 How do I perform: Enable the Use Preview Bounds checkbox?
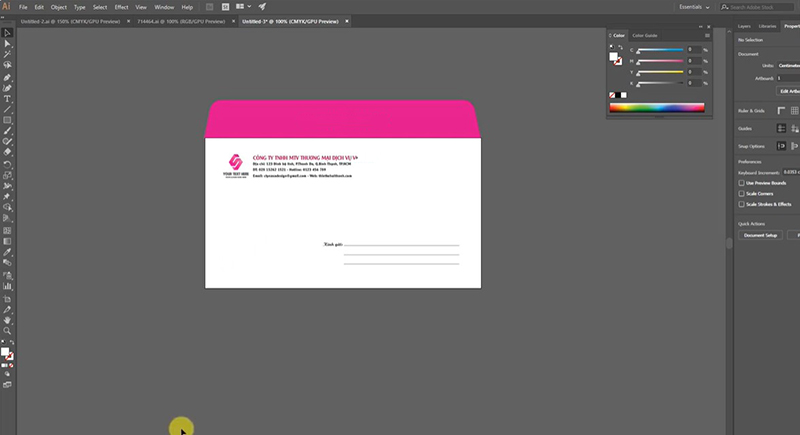click(741, 183)
